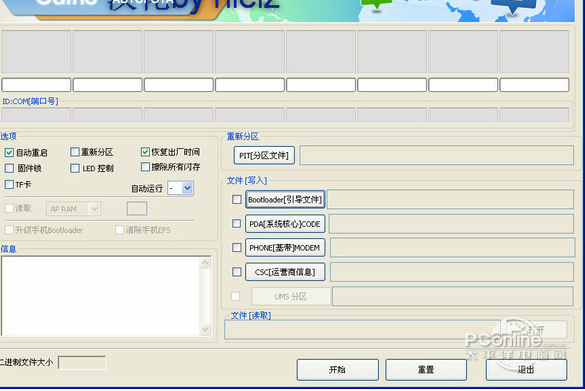
Task: Uncheck the 自动重启 checkbox
Action: coord(9,153)
